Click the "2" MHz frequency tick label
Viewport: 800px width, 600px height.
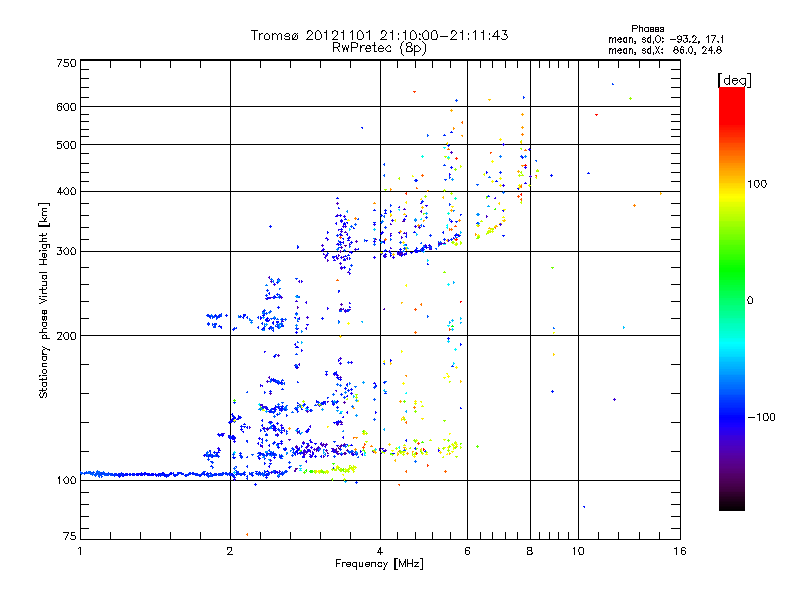click(230, 551)
